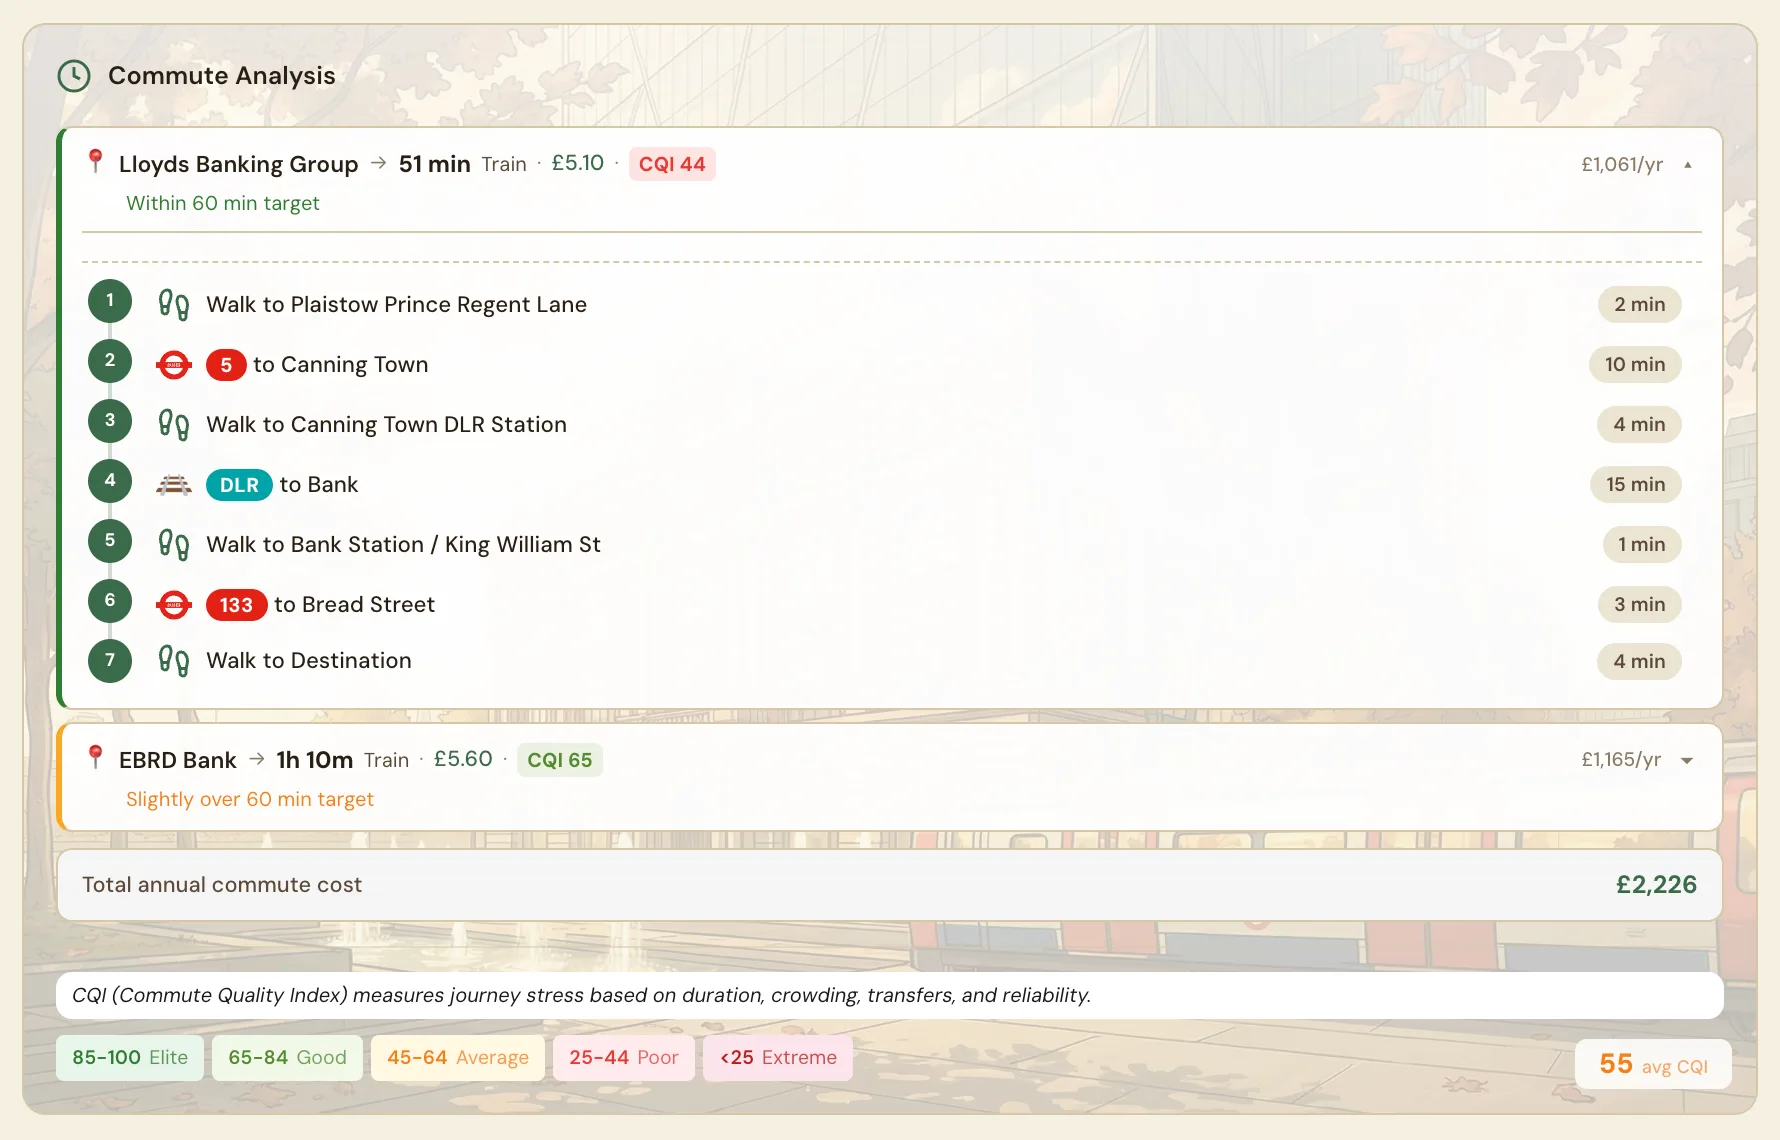Click the bus roundel icon for route 5
Viewport: 1780px width, 1140px height.
click(x=174, y=365)
